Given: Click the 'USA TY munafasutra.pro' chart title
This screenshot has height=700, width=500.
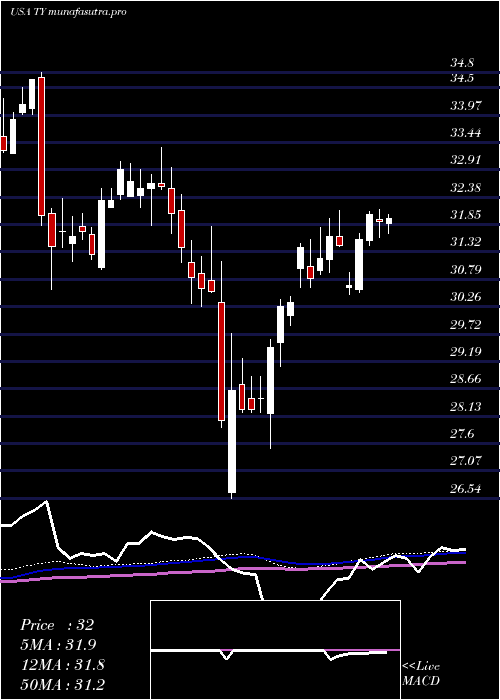Looking at the screenshot, I should coord(68,12).
